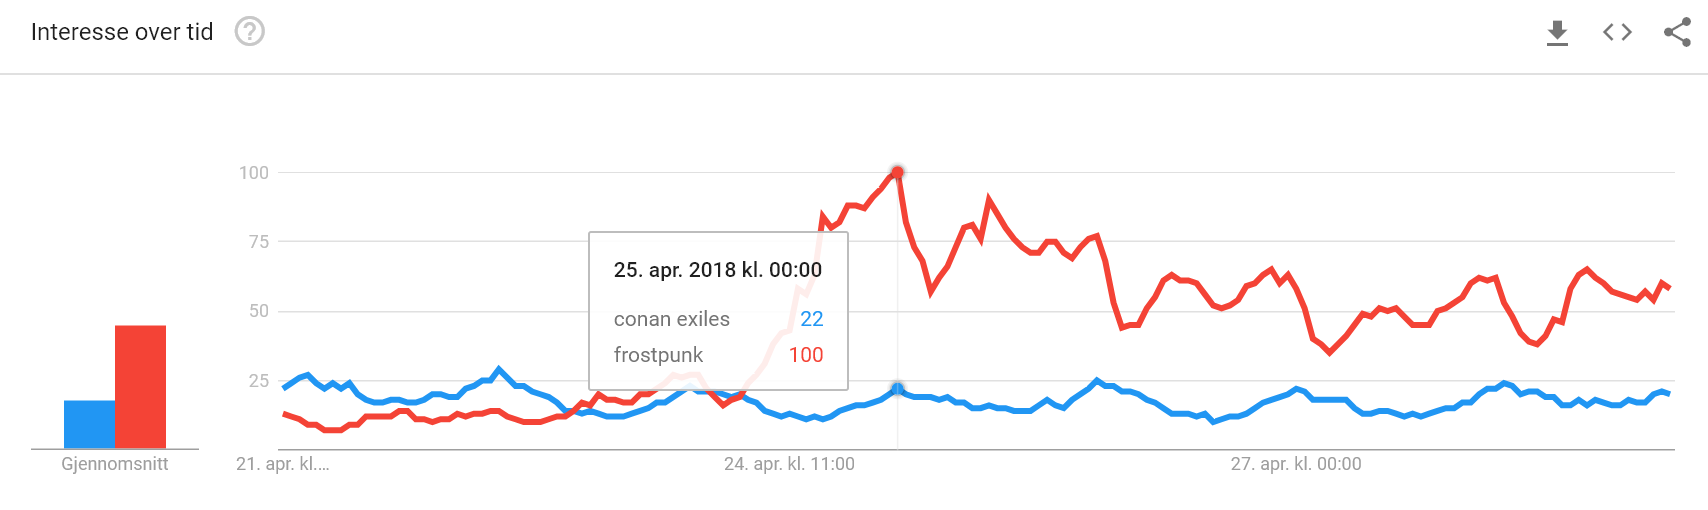Click the red peak point at 100
Viewport: 1708px width, 510px height.
tap(898, 172)
